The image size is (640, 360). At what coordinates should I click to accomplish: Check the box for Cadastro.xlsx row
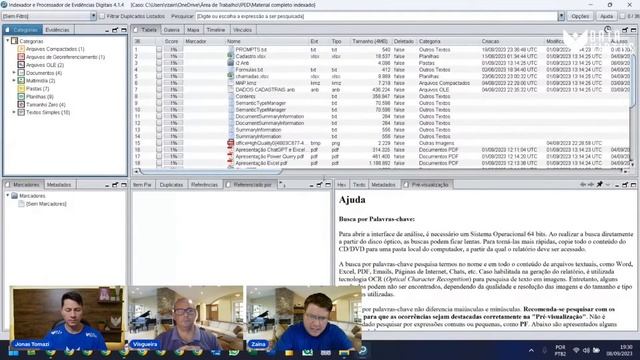[159, 56]
